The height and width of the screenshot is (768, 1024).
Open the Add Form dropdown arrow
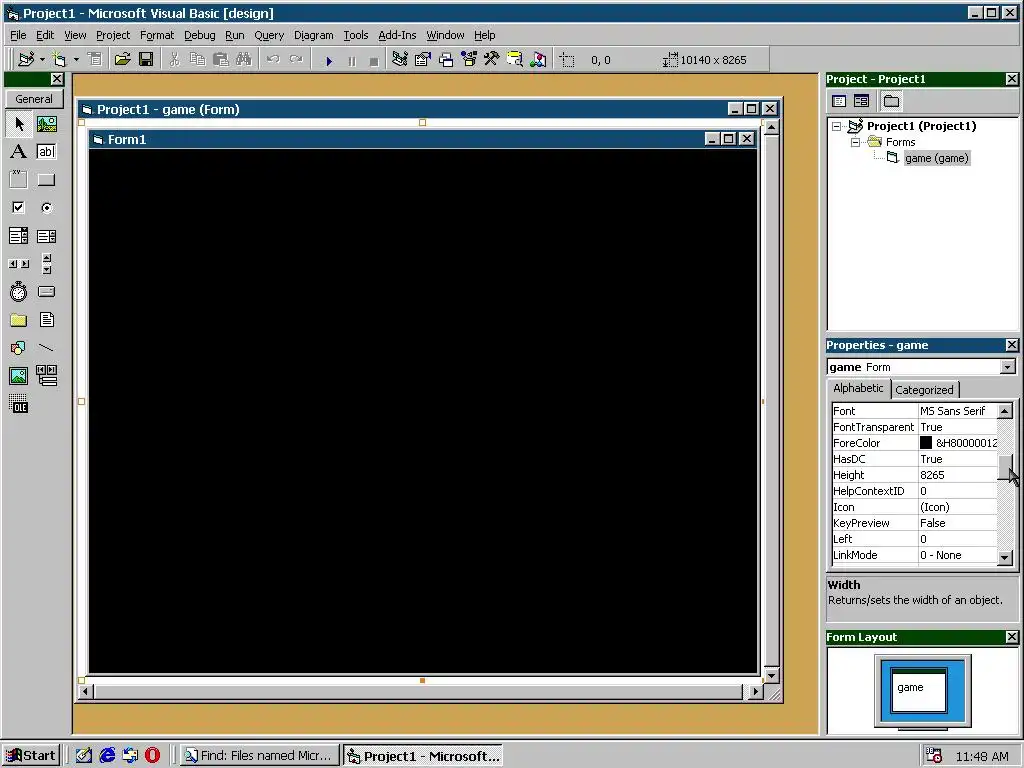(x=76, y=59)
